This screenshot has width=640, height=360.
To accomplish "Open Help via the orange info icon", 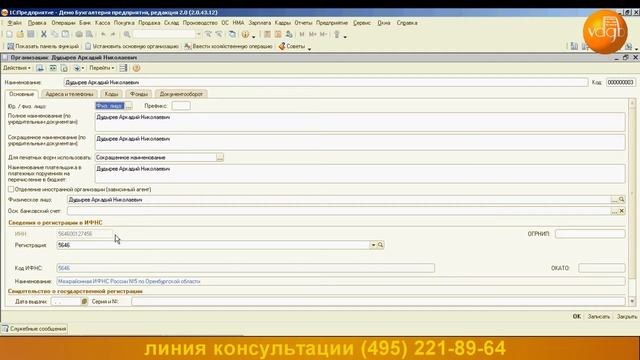I will [245, 35].
